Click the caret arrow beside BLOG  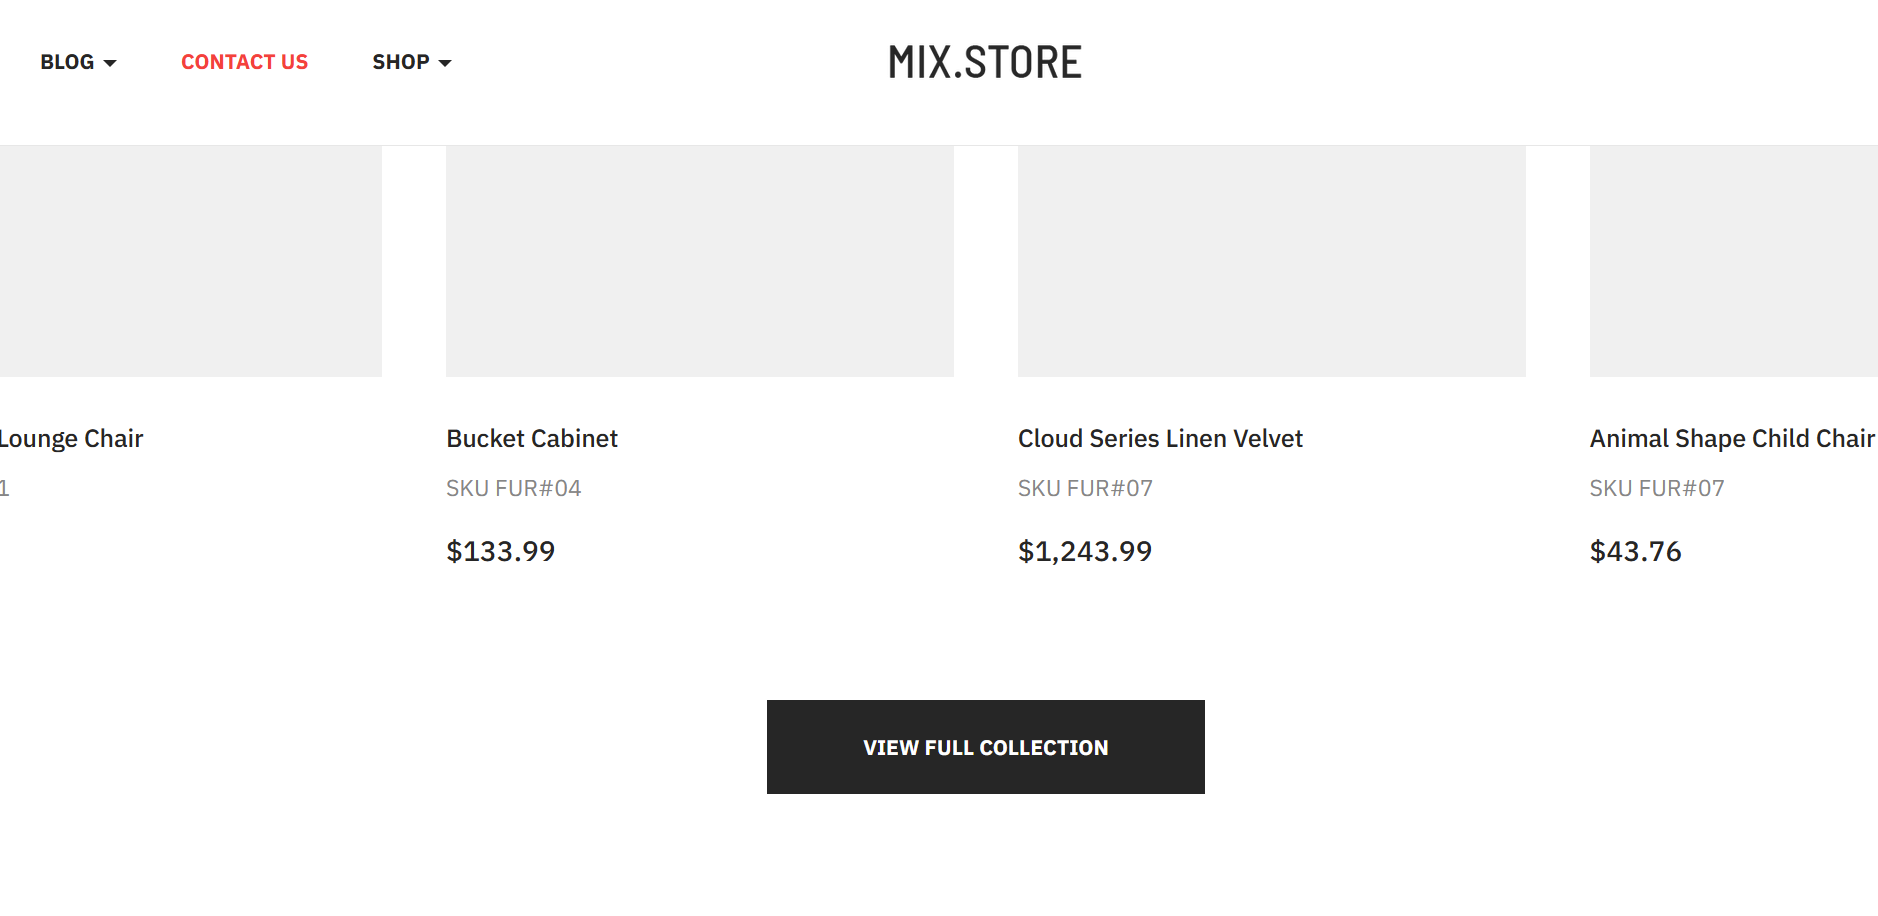point(110,63)
